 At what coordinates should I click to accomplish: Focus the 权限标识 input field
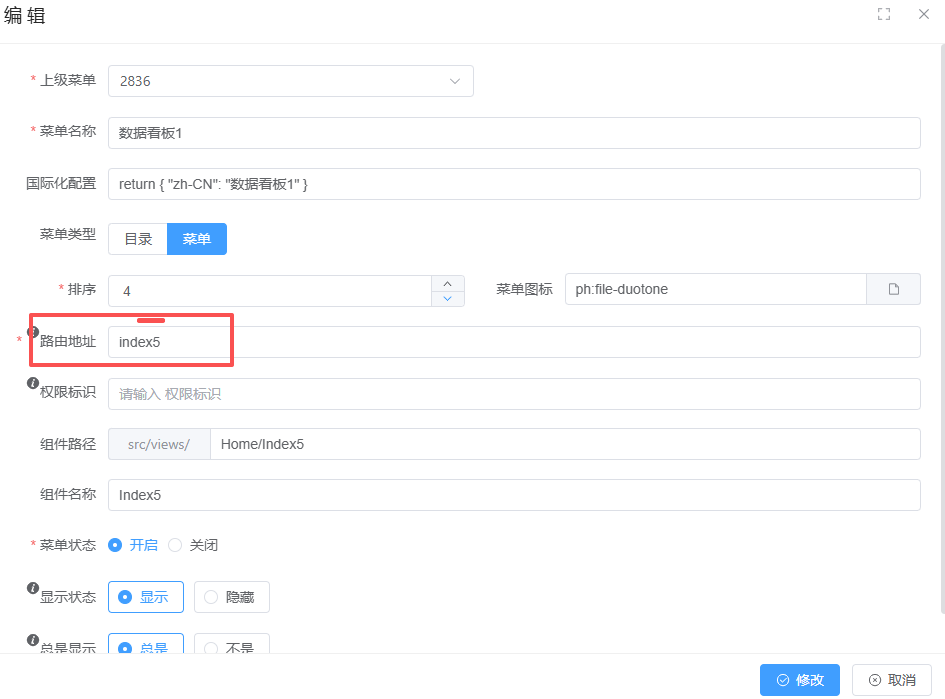(513, 394)
